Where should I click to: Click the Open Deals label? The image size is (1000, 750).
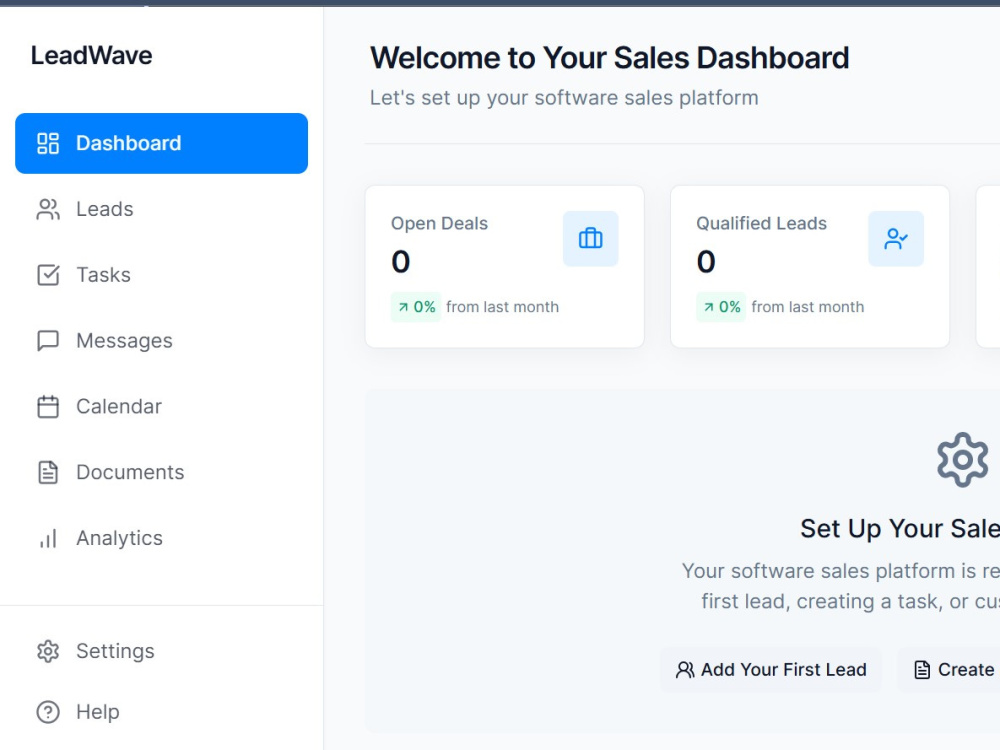[x=439, y=223]
